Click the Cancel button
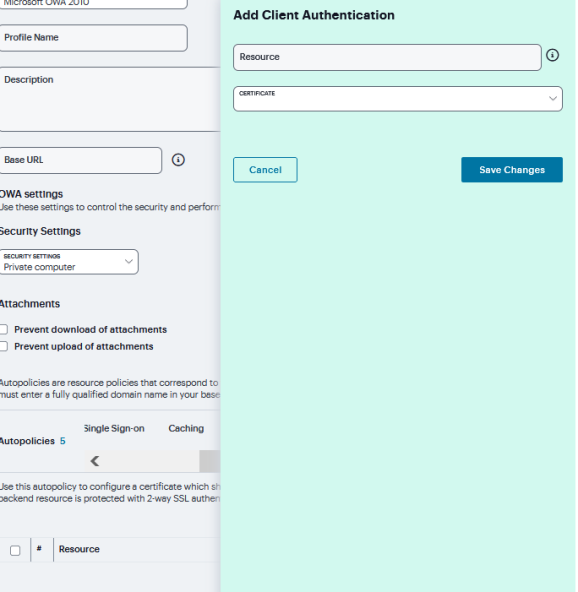 [x=265, y=170]
